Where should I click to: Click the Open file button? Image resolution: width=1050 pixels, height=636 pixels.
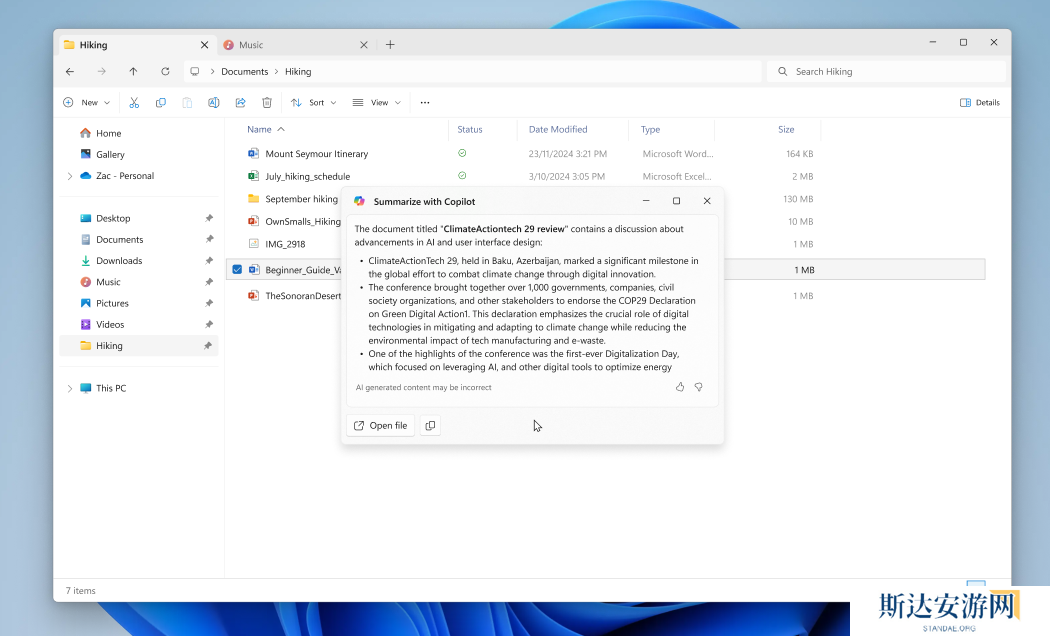pos(380,426)
